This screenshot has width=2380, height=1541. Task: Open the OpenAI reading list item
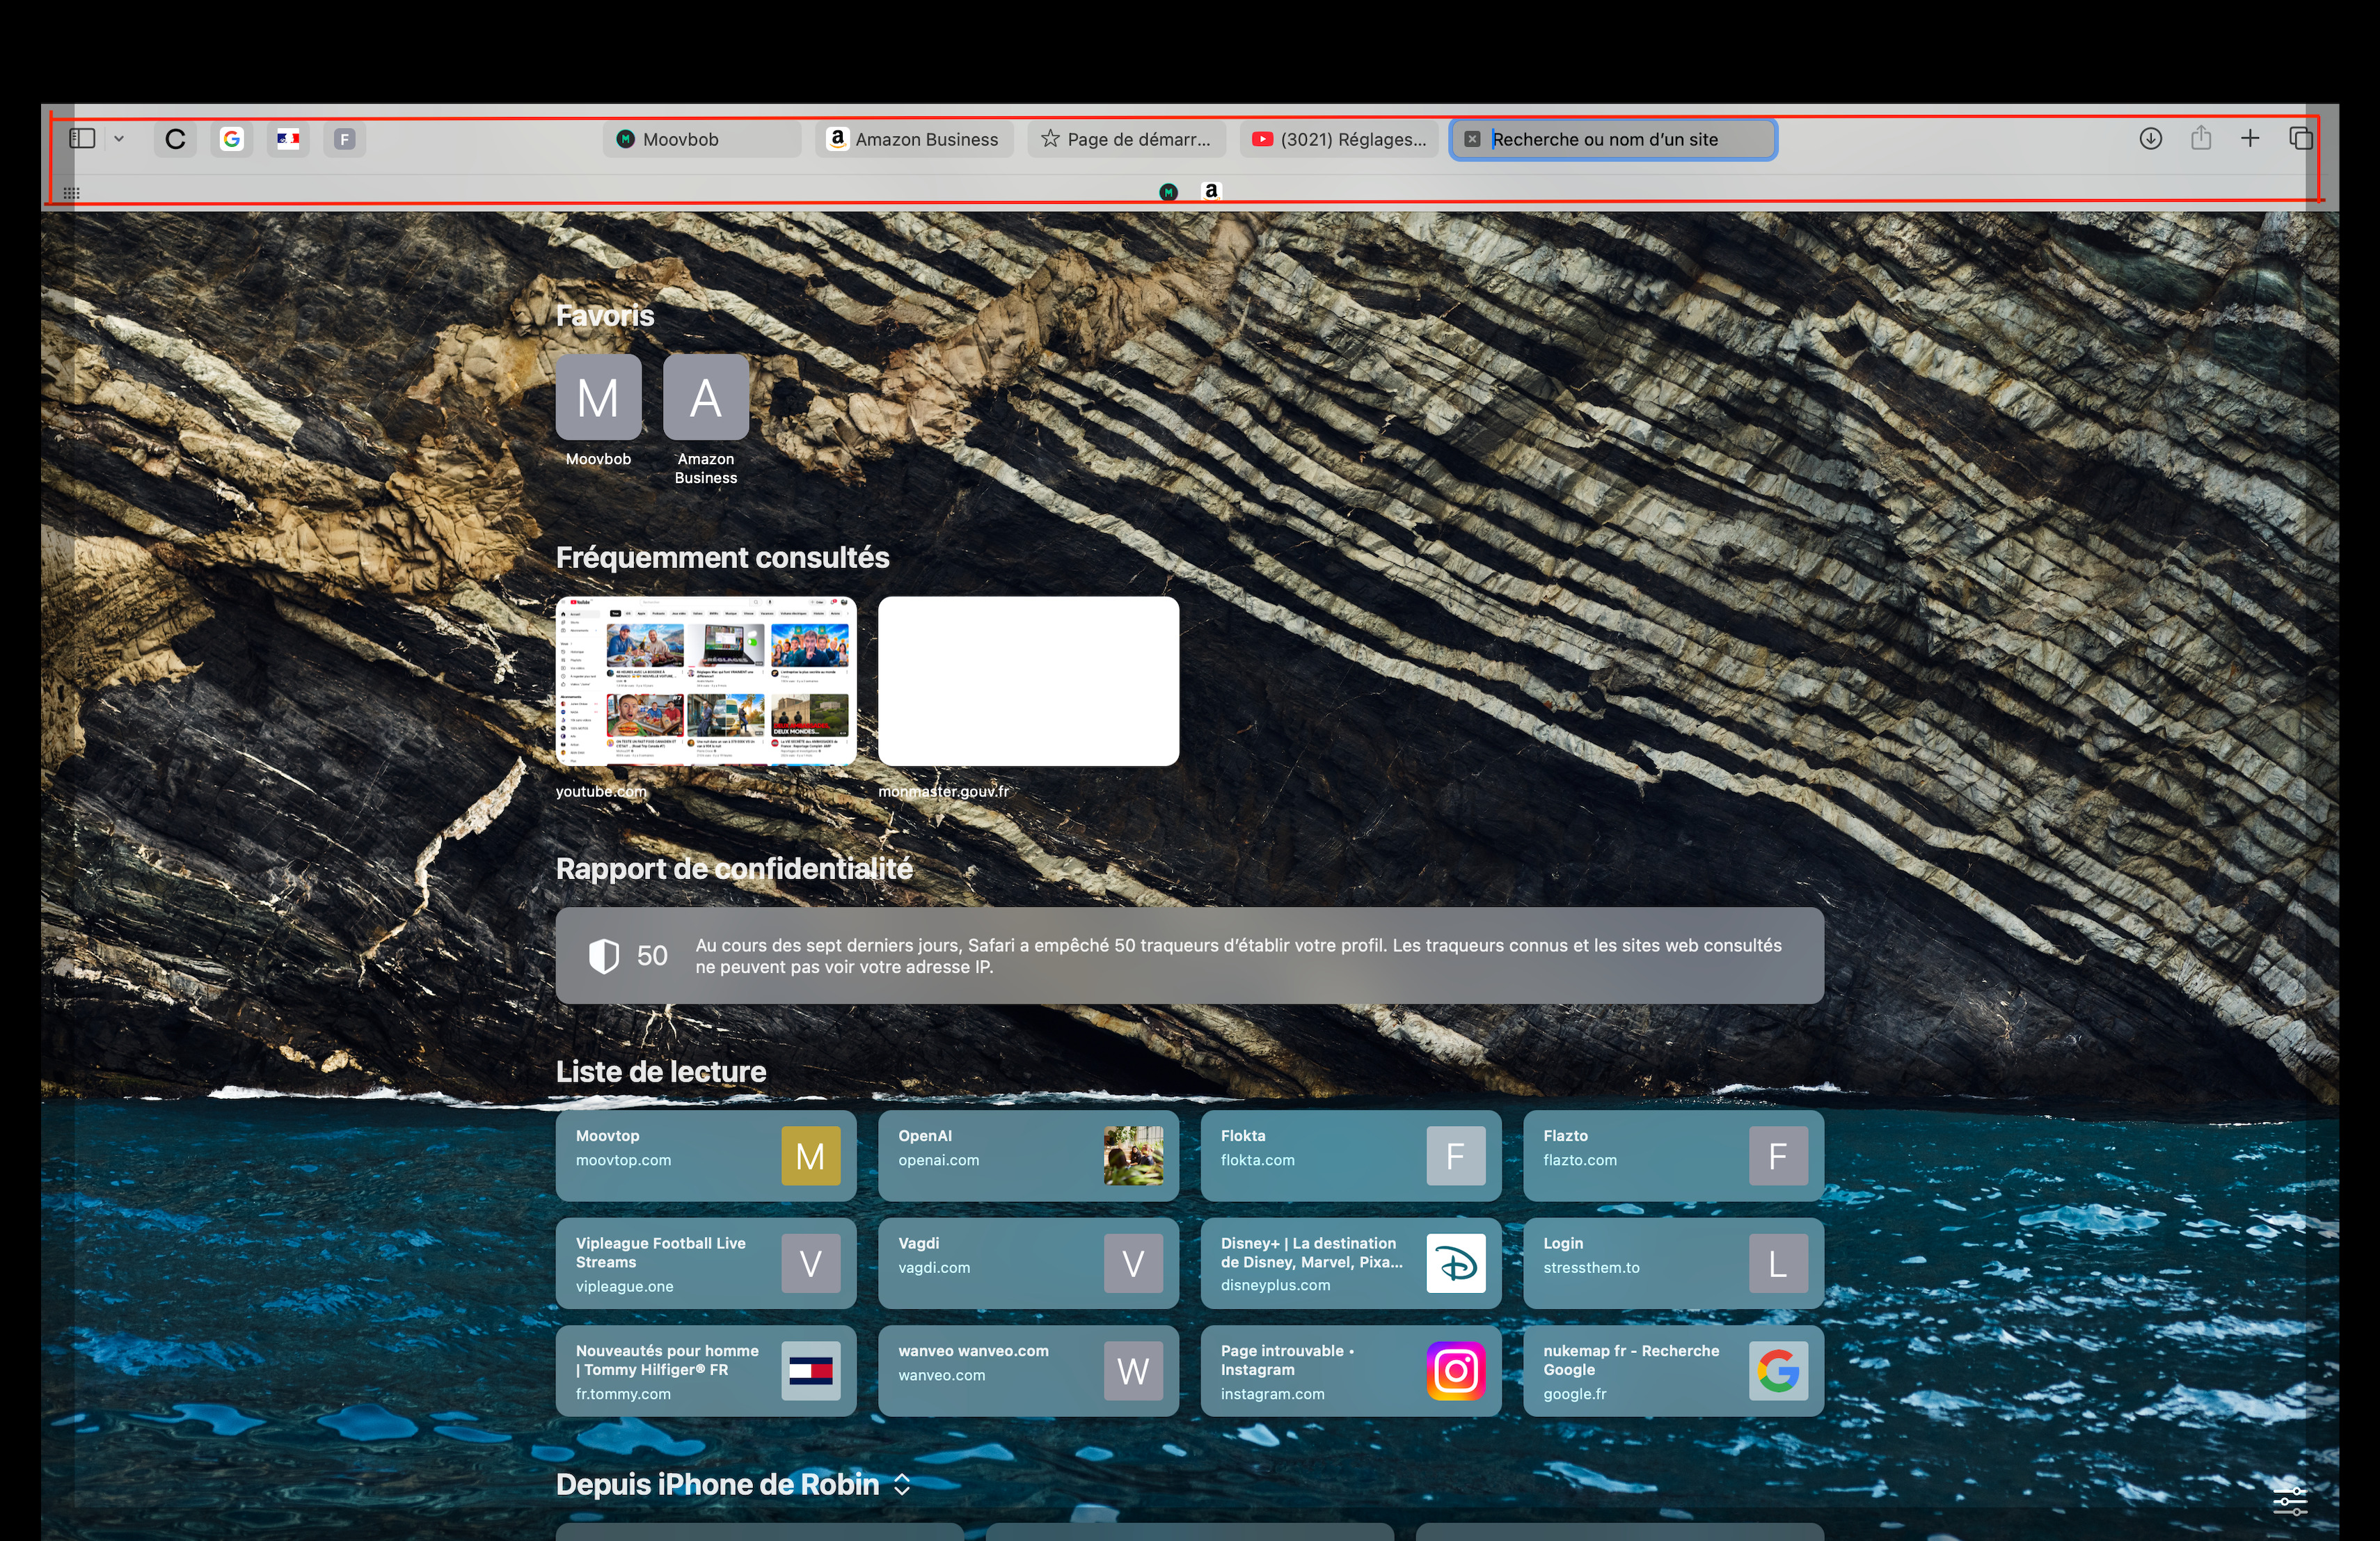[x=1028, y=1155]
